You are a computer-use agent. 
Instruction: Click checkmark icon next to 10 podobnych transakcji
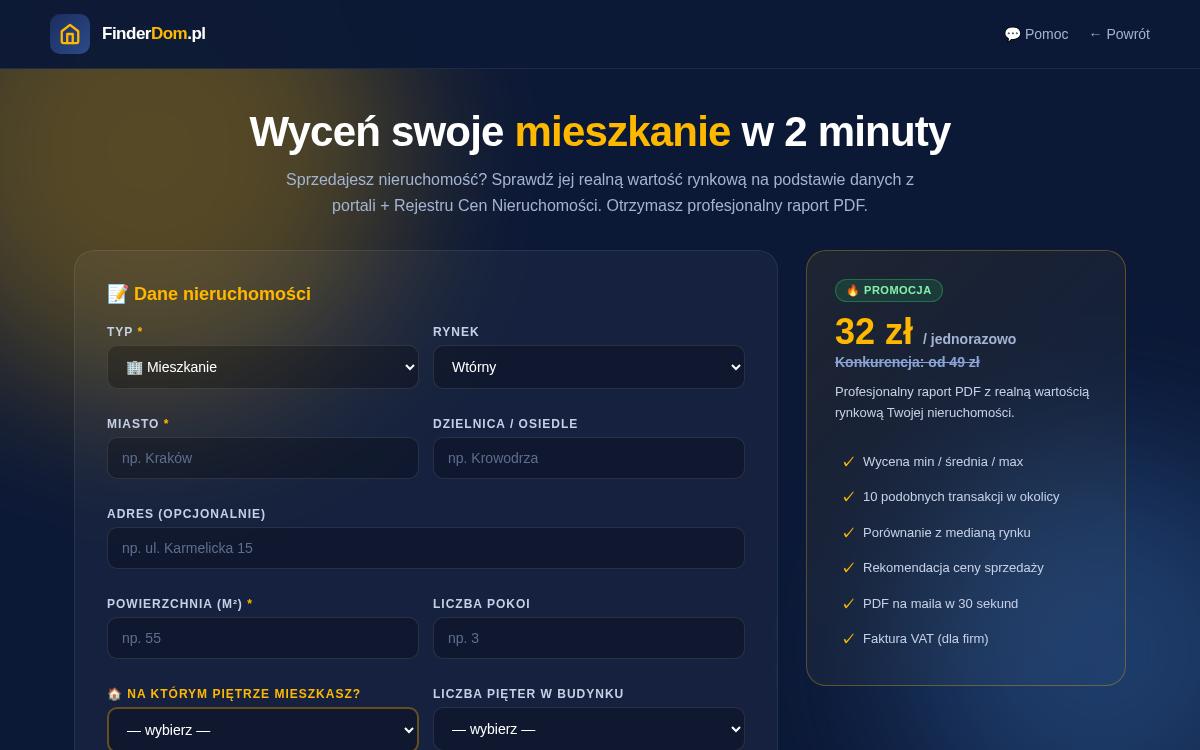coord(849,497)
